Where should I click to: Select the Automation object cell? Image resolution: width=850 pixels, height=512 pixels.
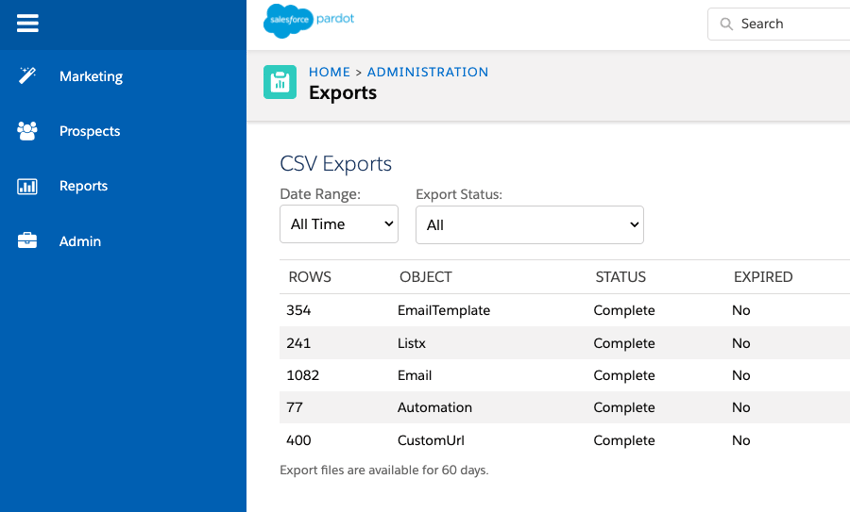(x=435, y=407)
